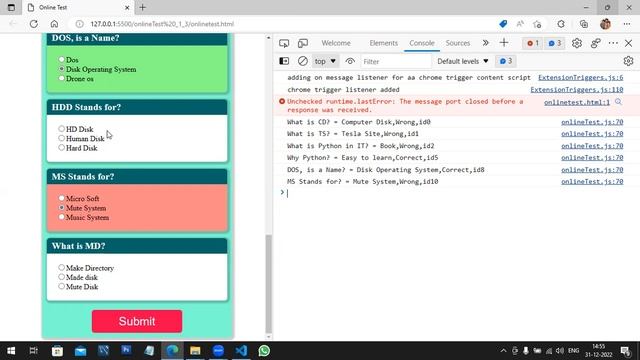Image resolution: width=640 pixels, height=360 pixels.
Task: Switch to the Console tab
Action: click(422, 43)
